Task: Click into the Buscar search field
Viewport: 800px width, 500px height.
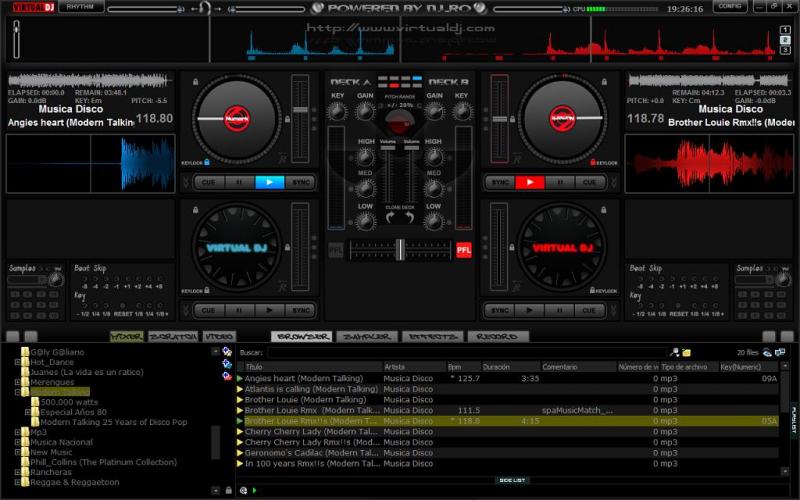Action: click(x=467, y=352)
